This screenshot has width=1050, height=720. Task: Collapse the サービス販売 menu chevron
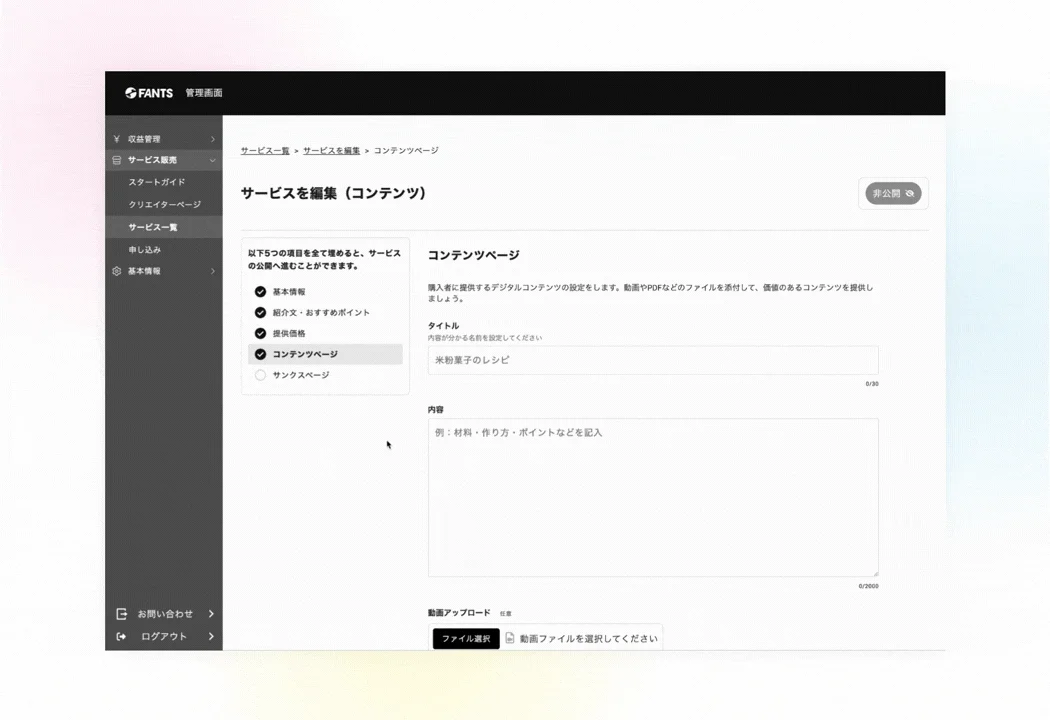211,160
